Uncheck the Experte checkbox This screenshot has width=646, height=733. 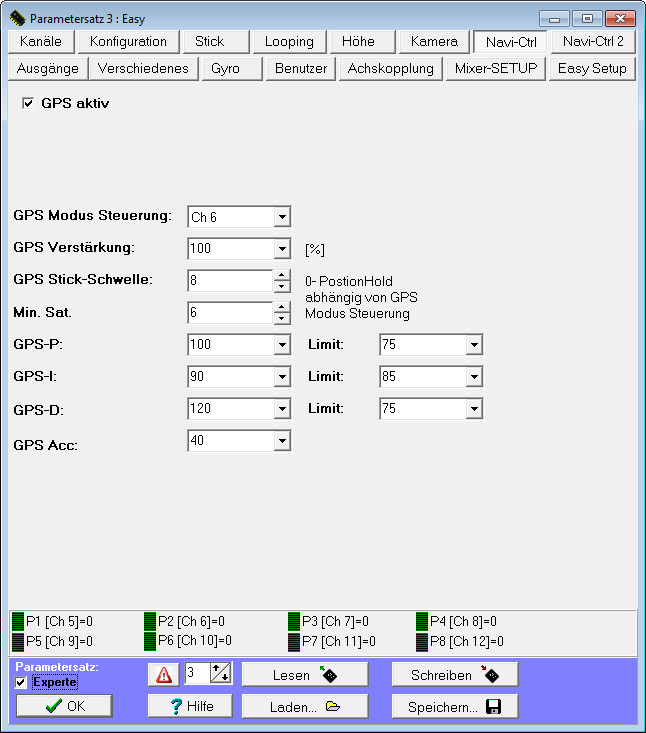tap(21, 682)
